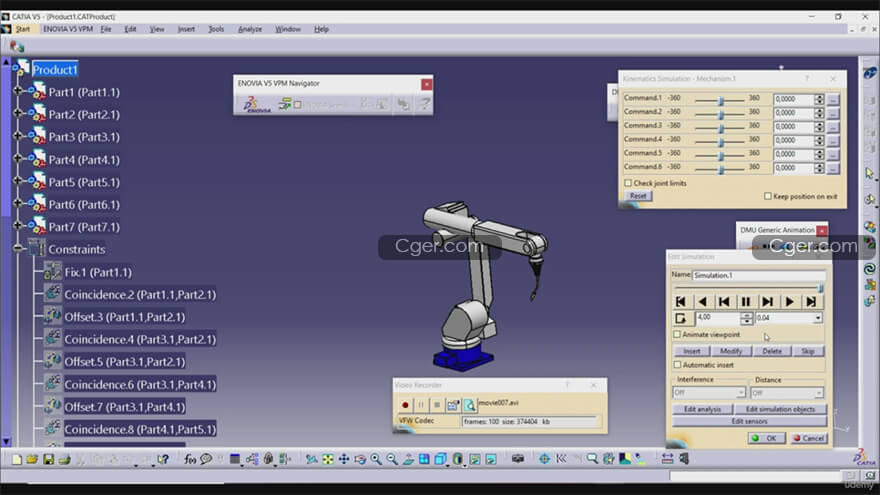Open the Tools menu

(216, 29)
